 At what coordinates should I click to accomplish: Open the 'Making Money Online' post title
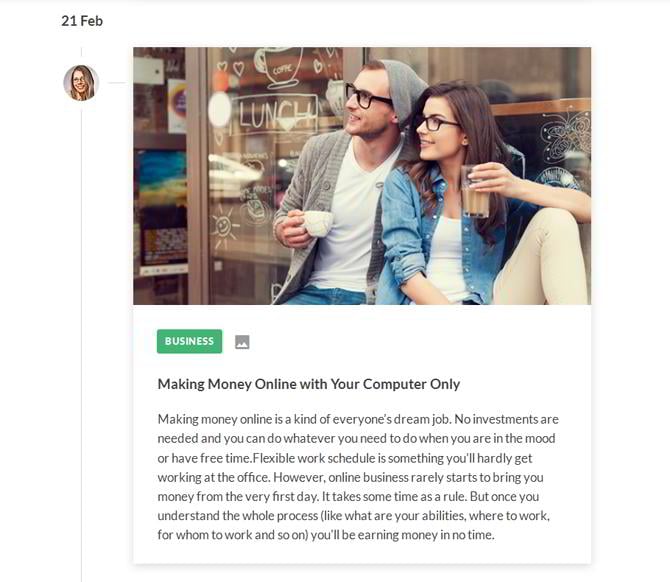[x=309, y=384]
